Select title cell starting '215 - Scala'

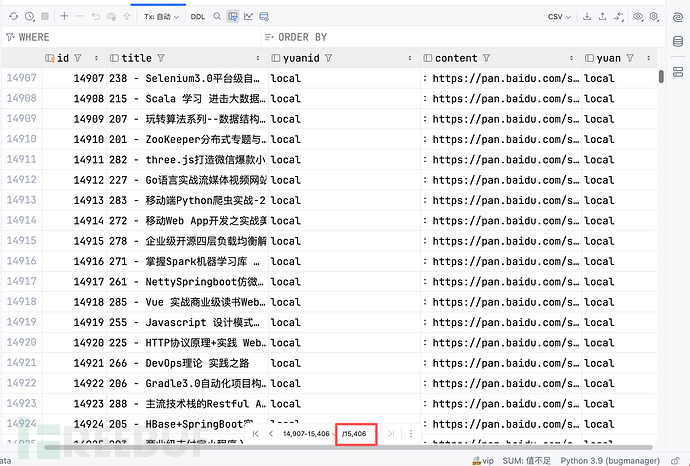click(187, 99)
